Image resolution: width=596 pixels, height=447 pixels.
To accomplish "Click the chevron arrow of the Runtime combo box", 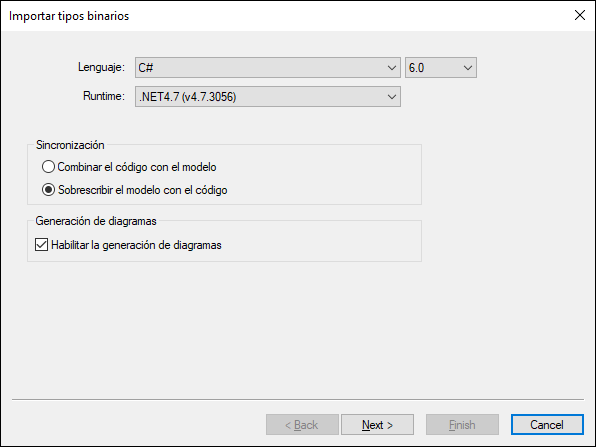I will click(x=392, y=97).
